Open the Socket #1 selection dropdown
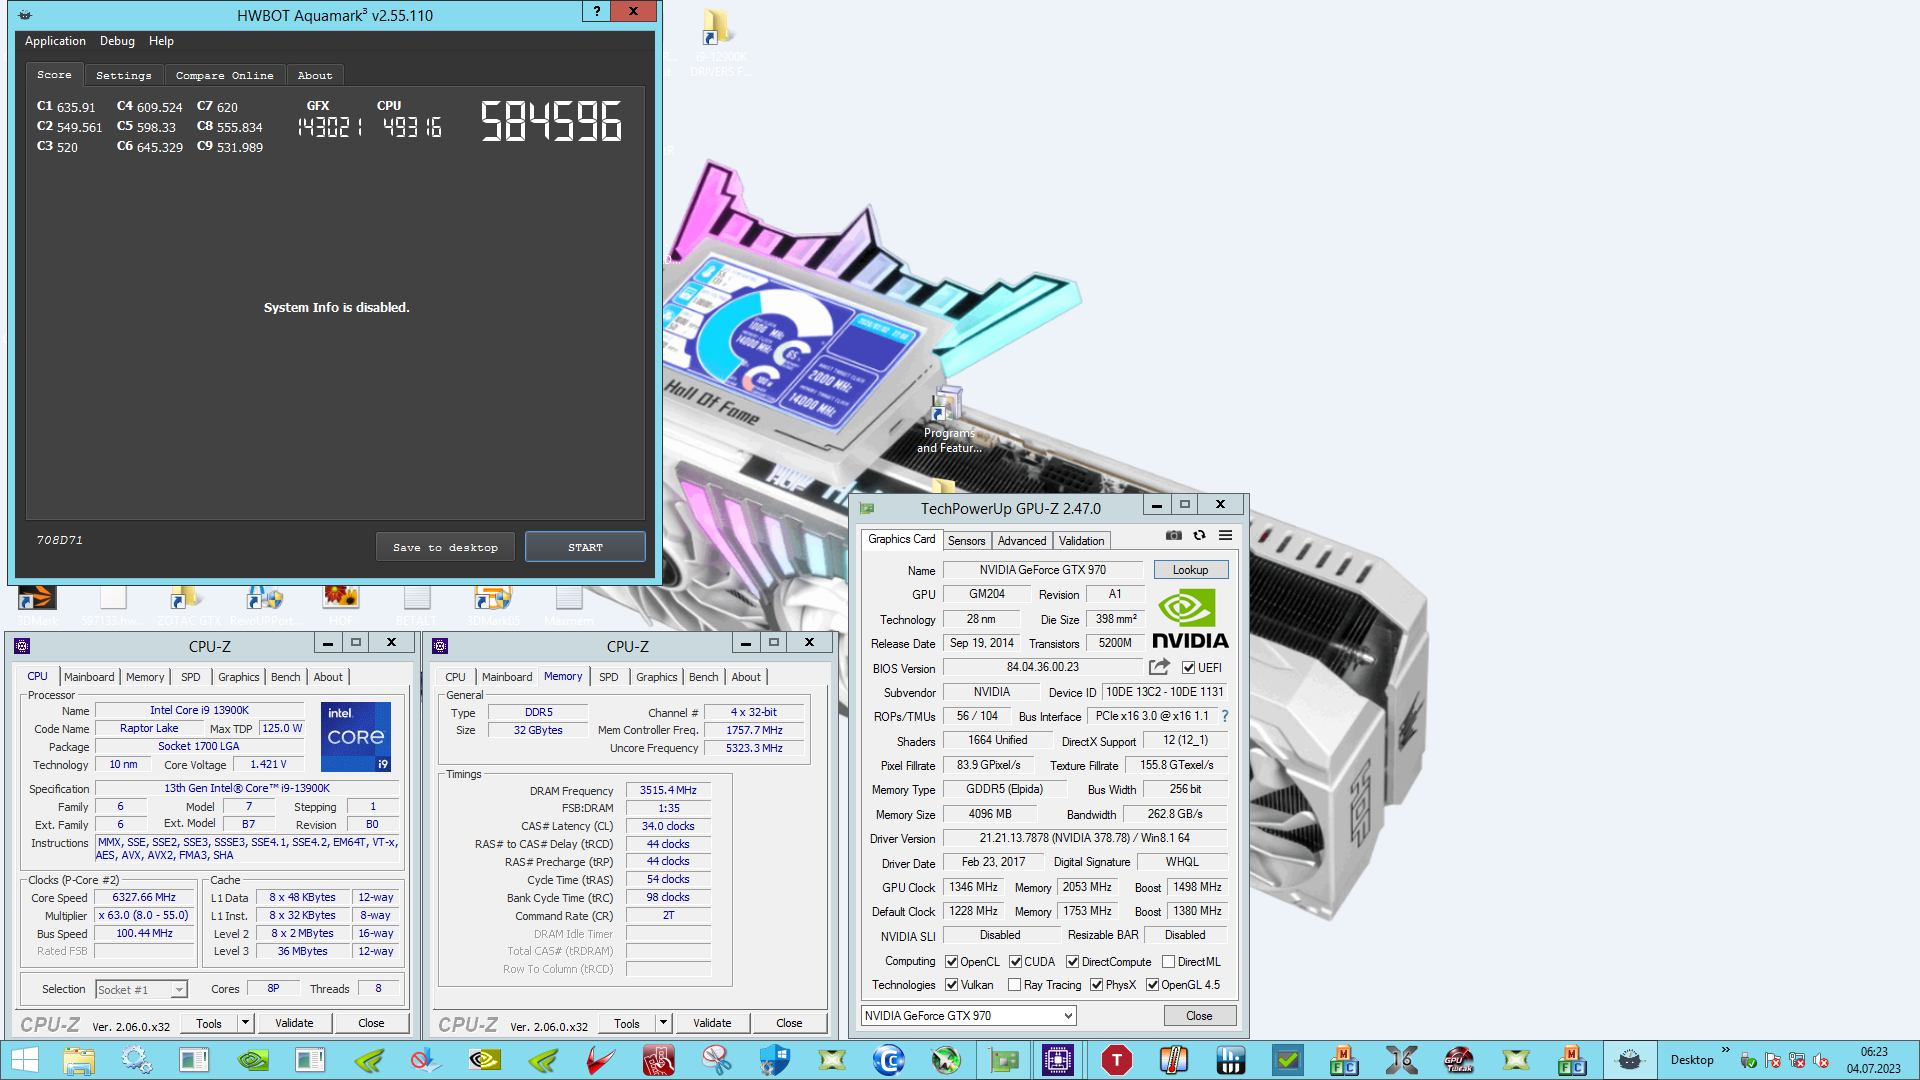 pyautogui.click(x=141, y=989)
